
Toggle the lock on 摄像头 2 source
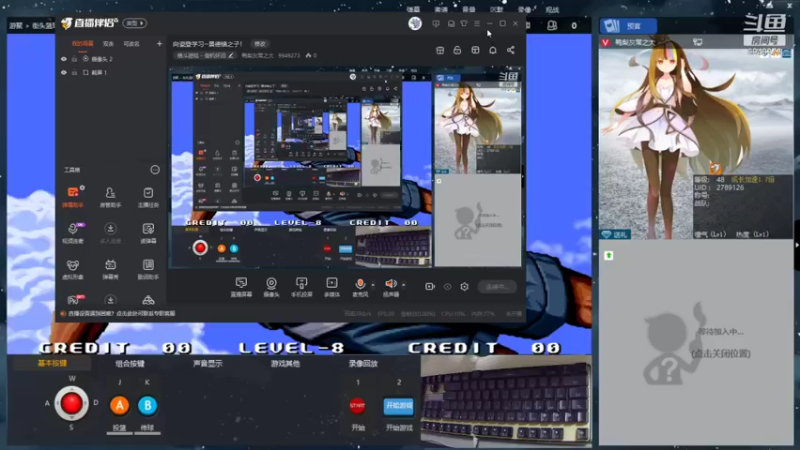(74, 59)
